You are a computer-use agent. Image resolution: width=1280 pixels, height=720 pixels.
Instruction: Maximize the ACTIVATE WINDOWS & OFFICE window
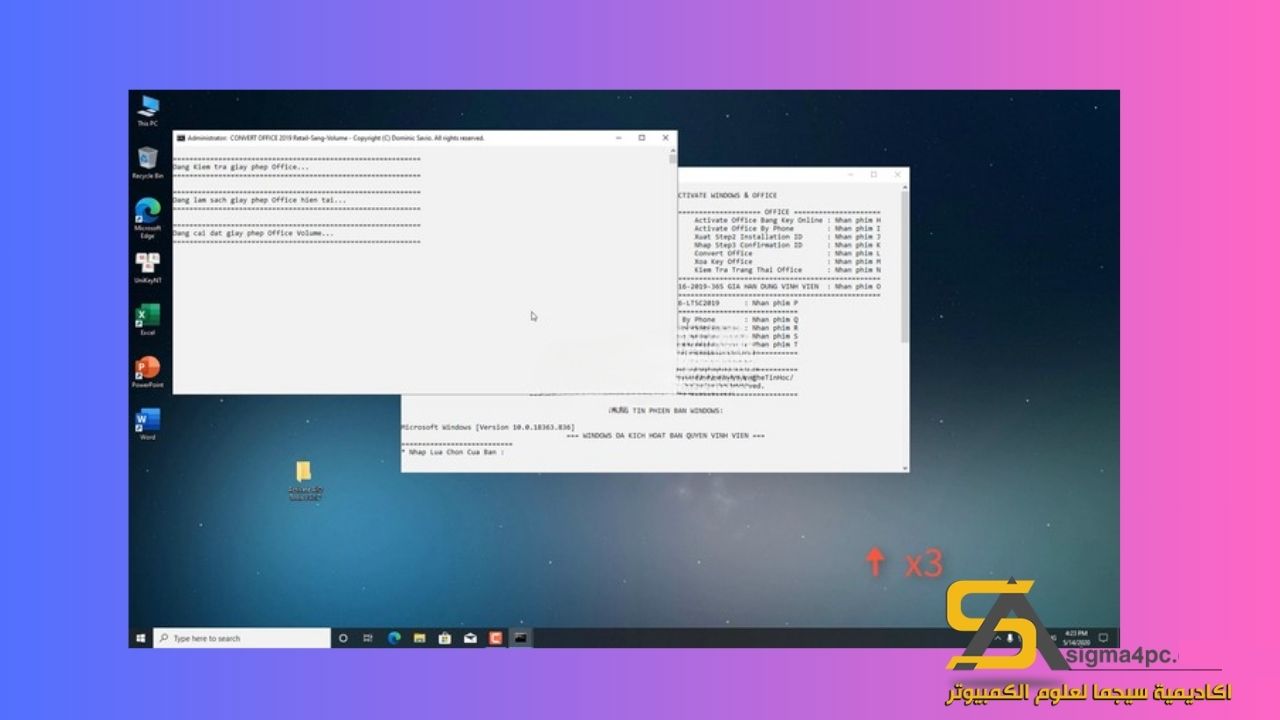pyautogui.click(x=873, y=174)
